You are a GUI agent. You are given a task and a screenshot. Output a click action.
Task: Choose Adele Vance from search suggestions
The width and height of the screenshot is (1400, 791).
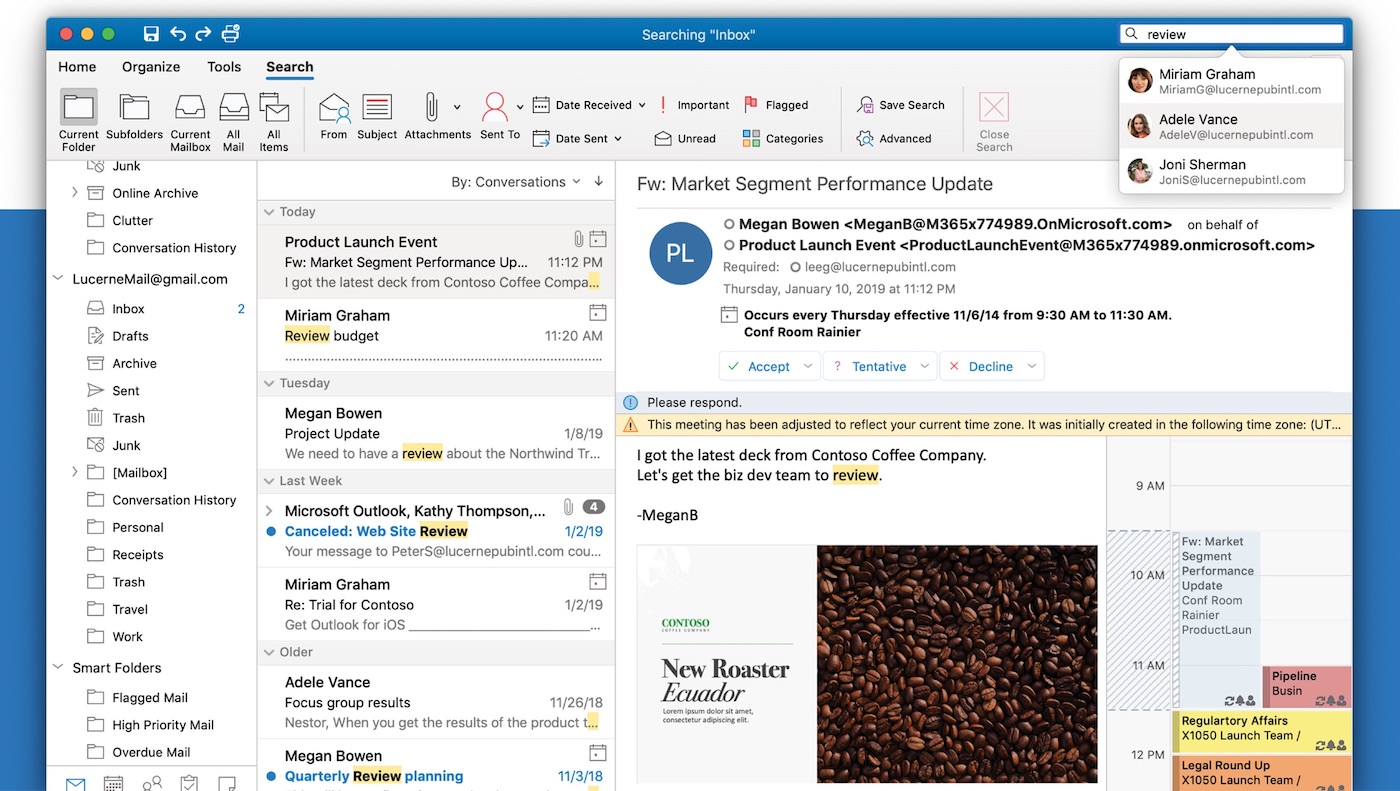1231,126
